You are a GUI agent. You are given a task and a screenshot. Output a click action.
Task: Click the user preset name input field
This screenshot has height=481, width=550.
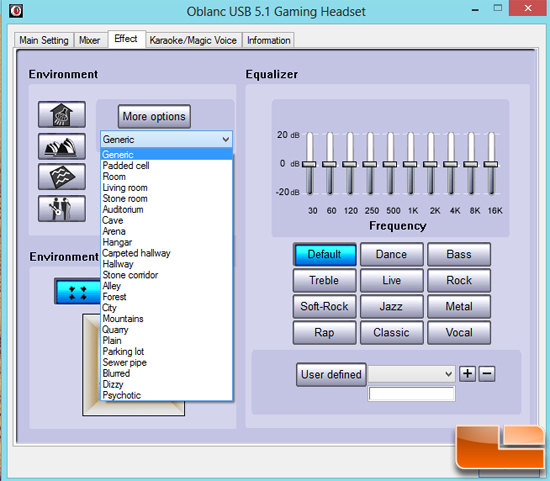[x=411, y=394]
